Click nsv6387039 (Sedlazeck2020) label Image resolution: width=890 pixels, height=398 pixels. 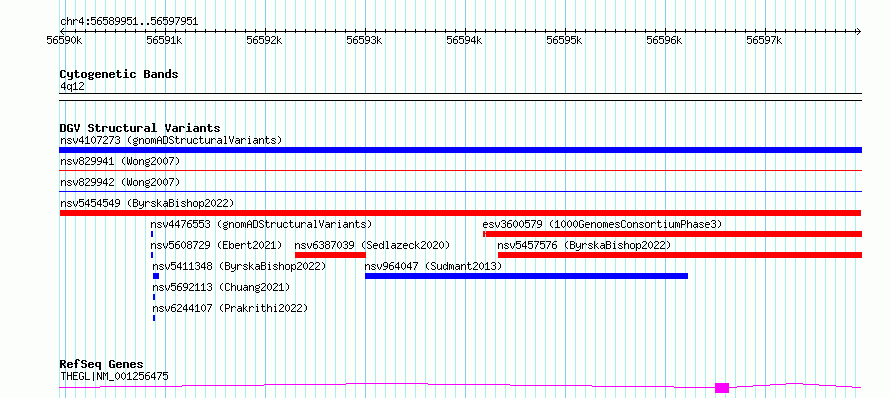click(x=372, y=245)
